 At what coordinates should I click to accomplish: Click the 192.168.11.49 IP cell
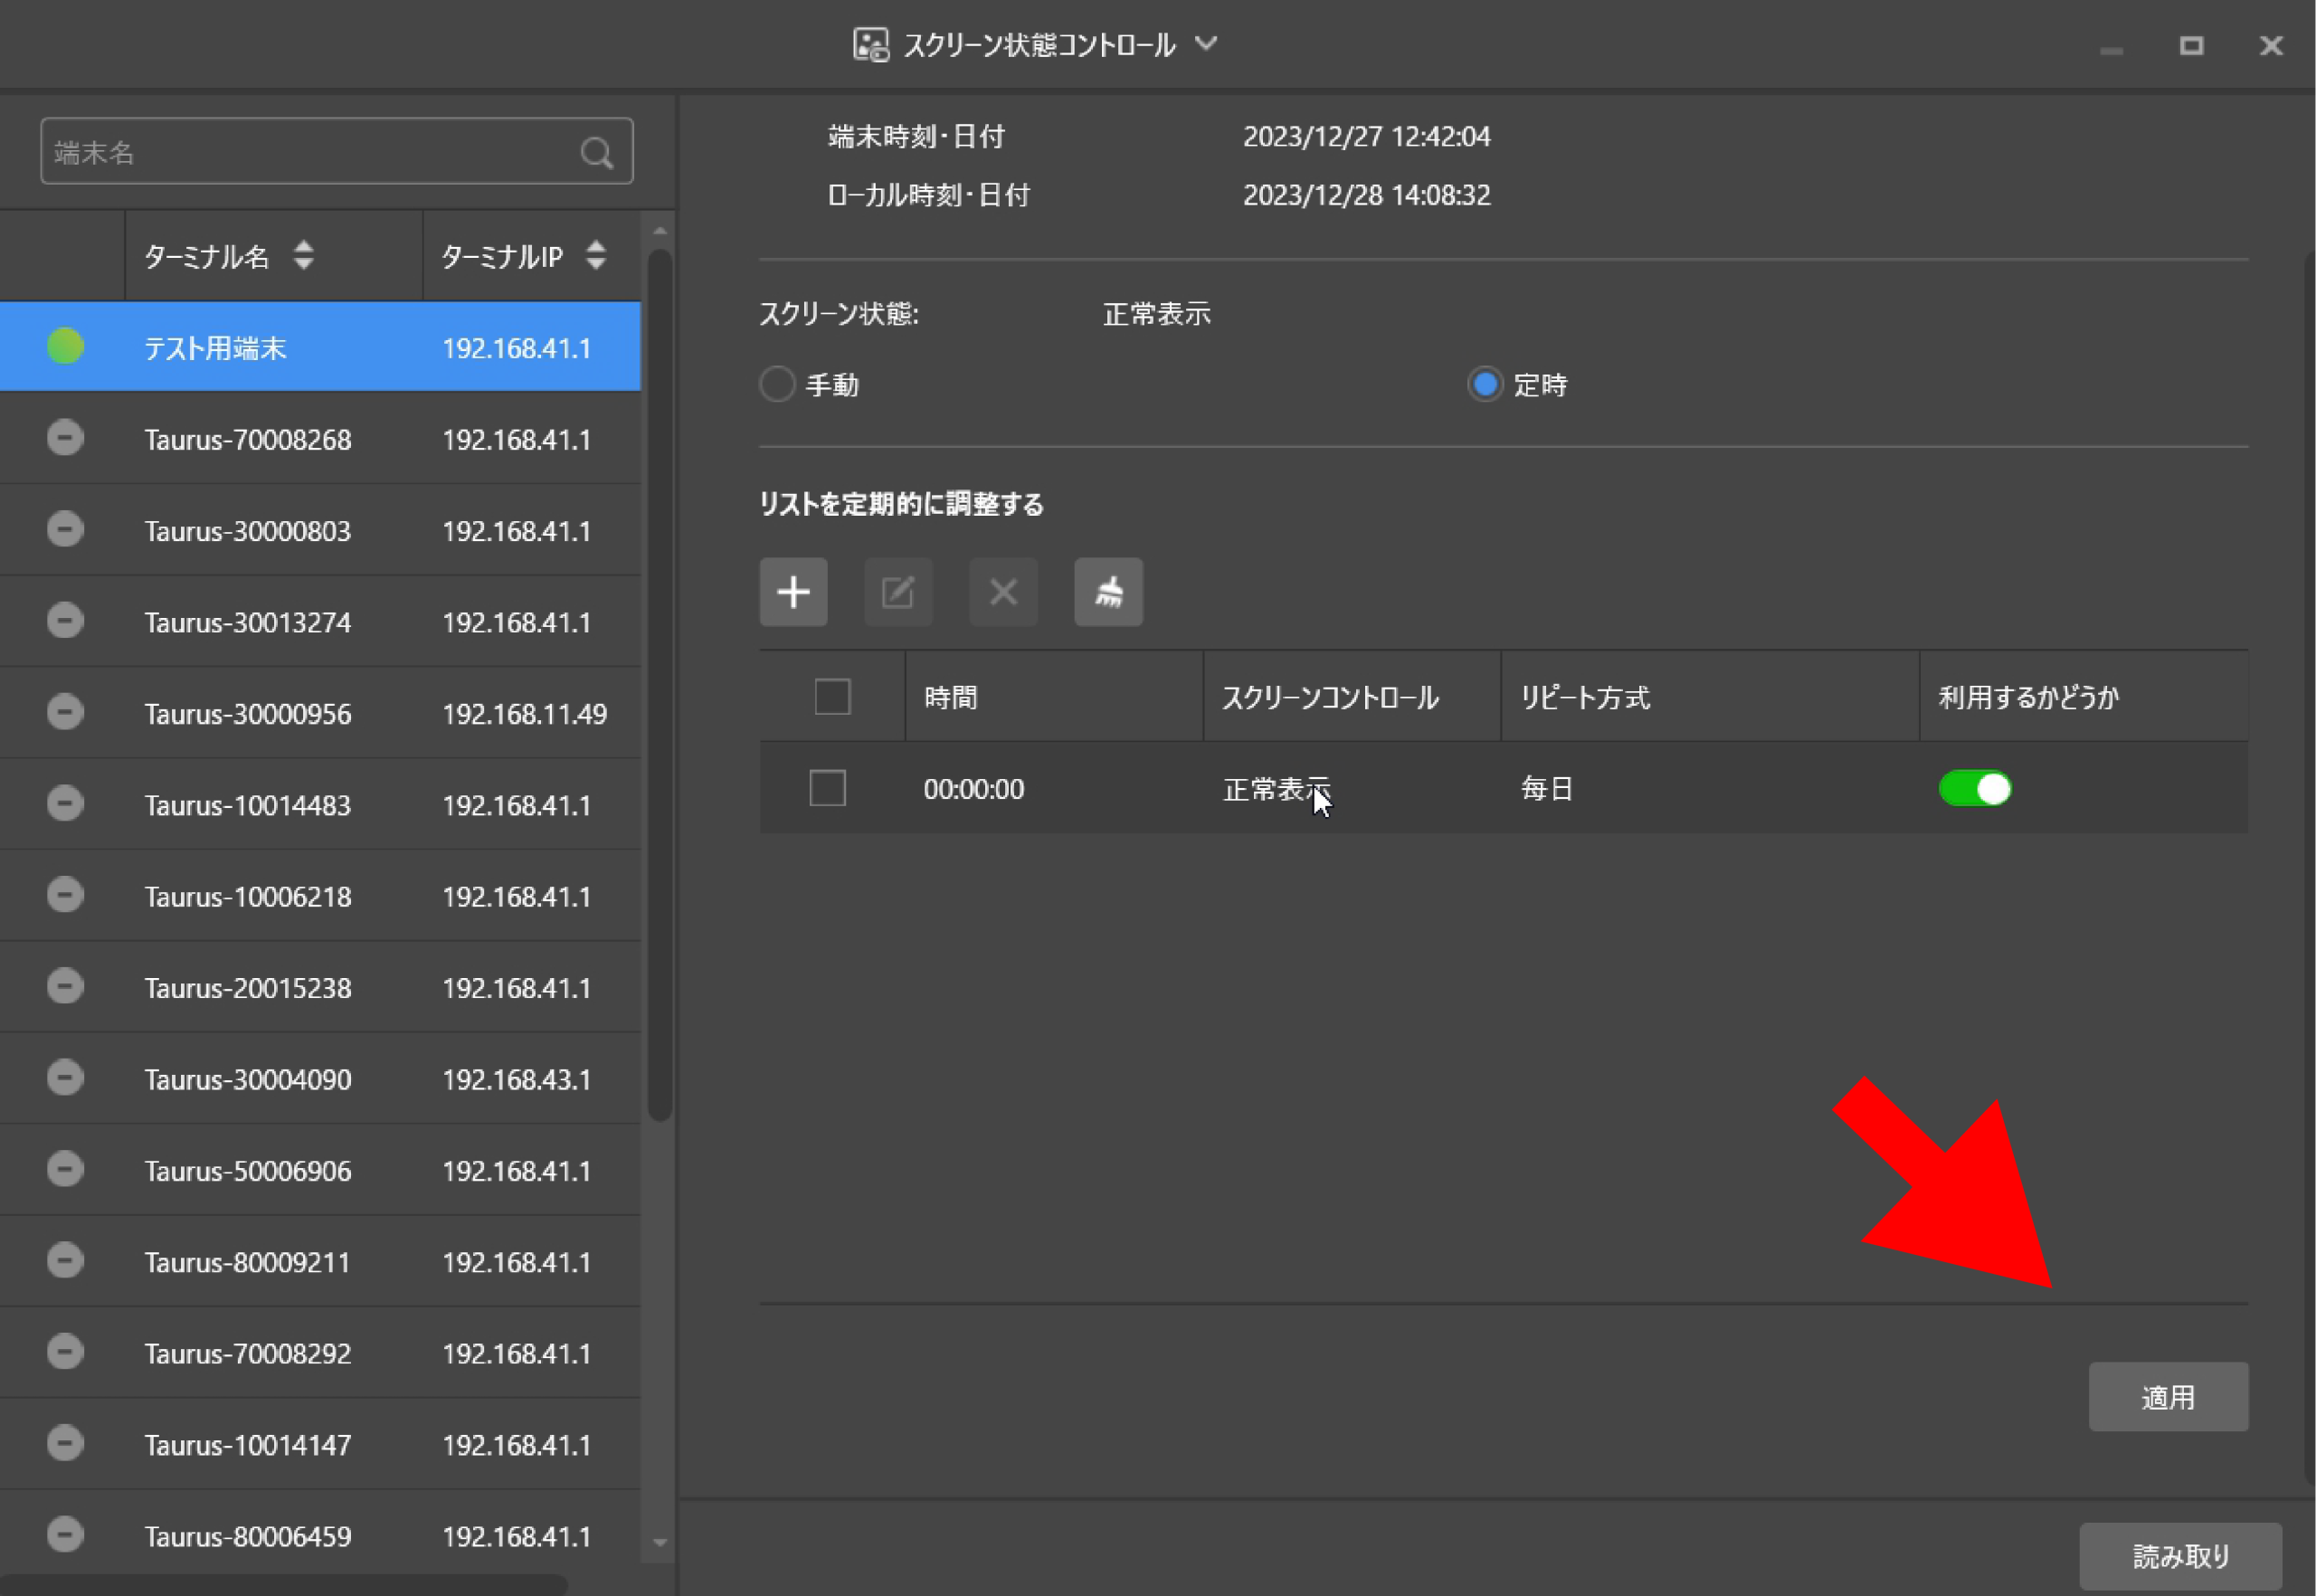(524, 713)
